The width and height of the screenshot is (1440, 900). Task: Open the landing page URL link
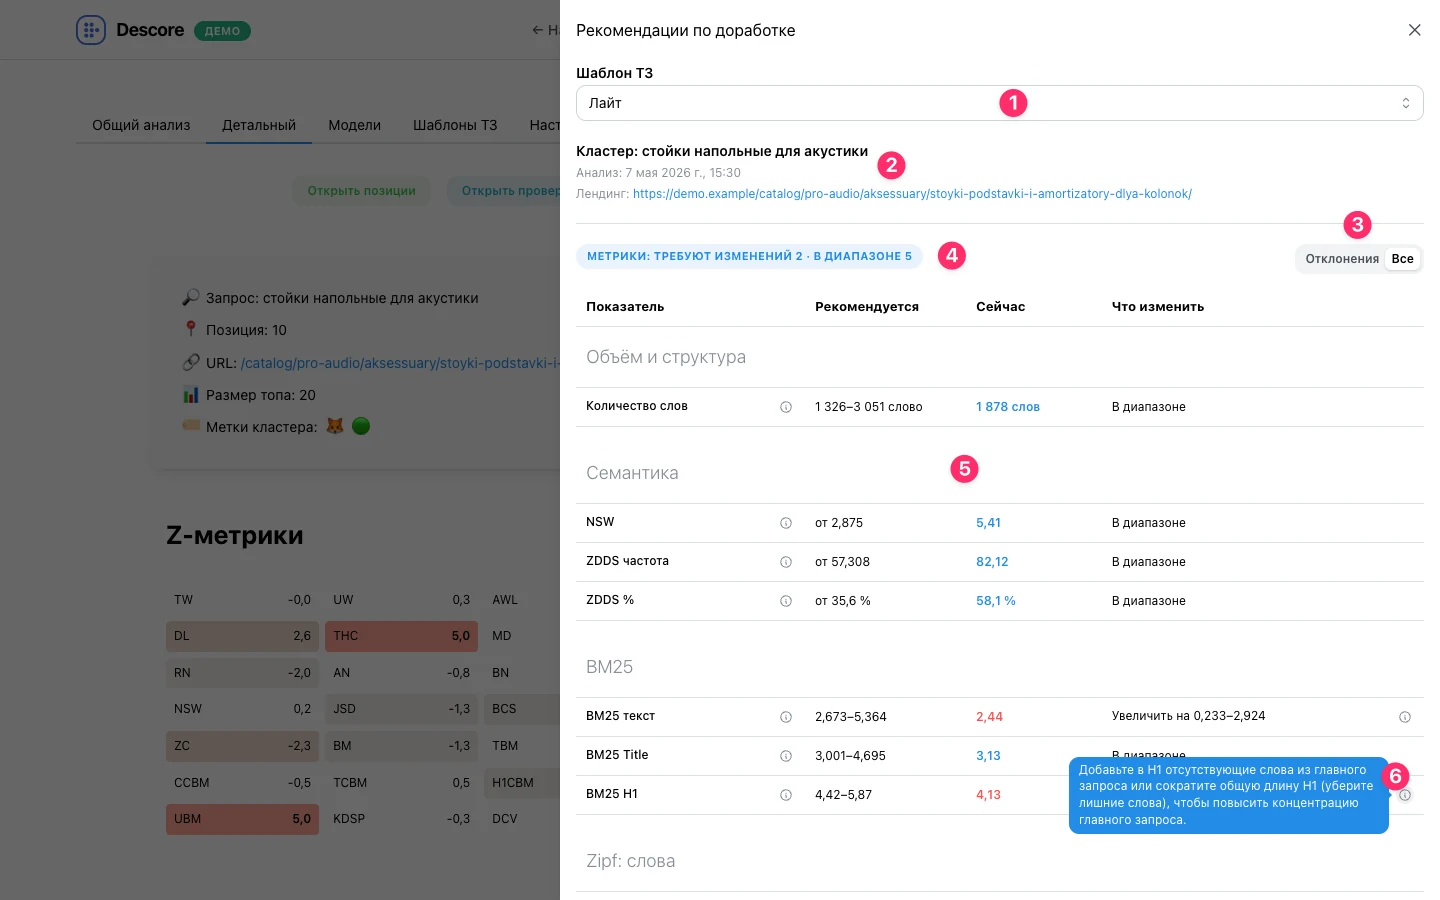click(912, 194)
